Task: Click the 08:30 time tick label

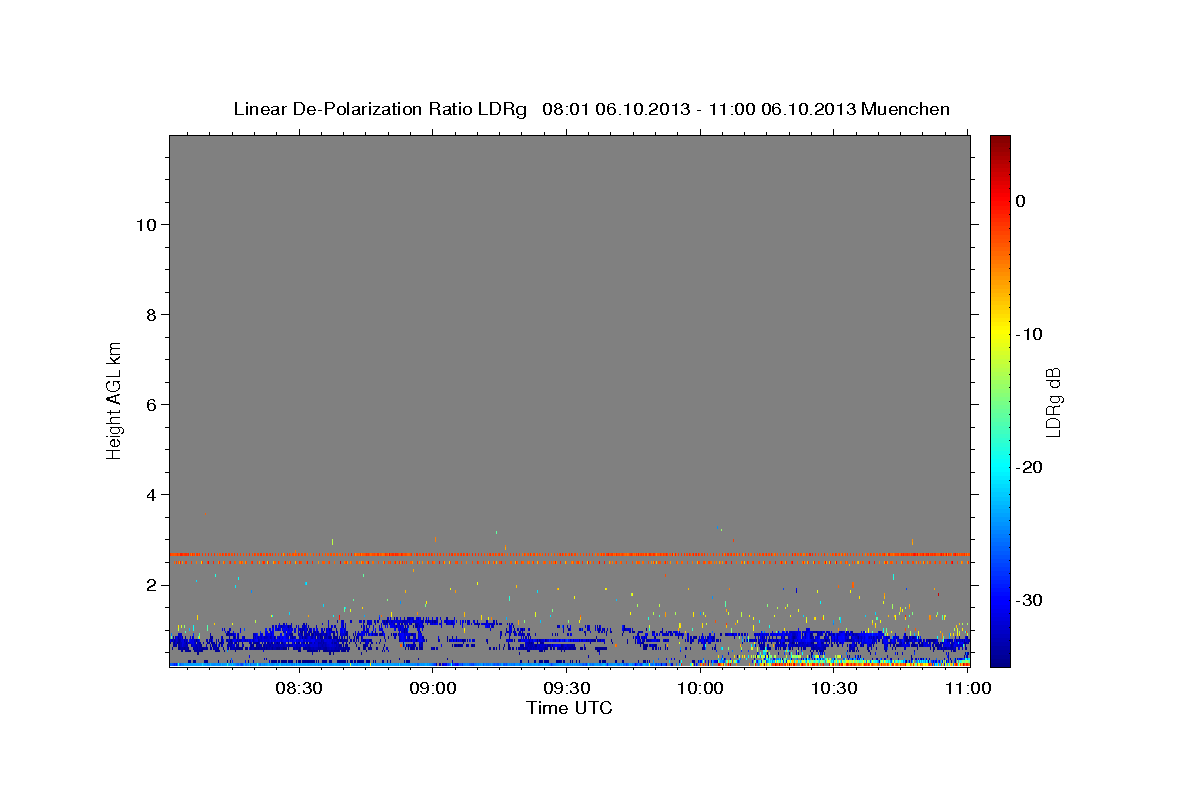Action: tap(299, 688)
